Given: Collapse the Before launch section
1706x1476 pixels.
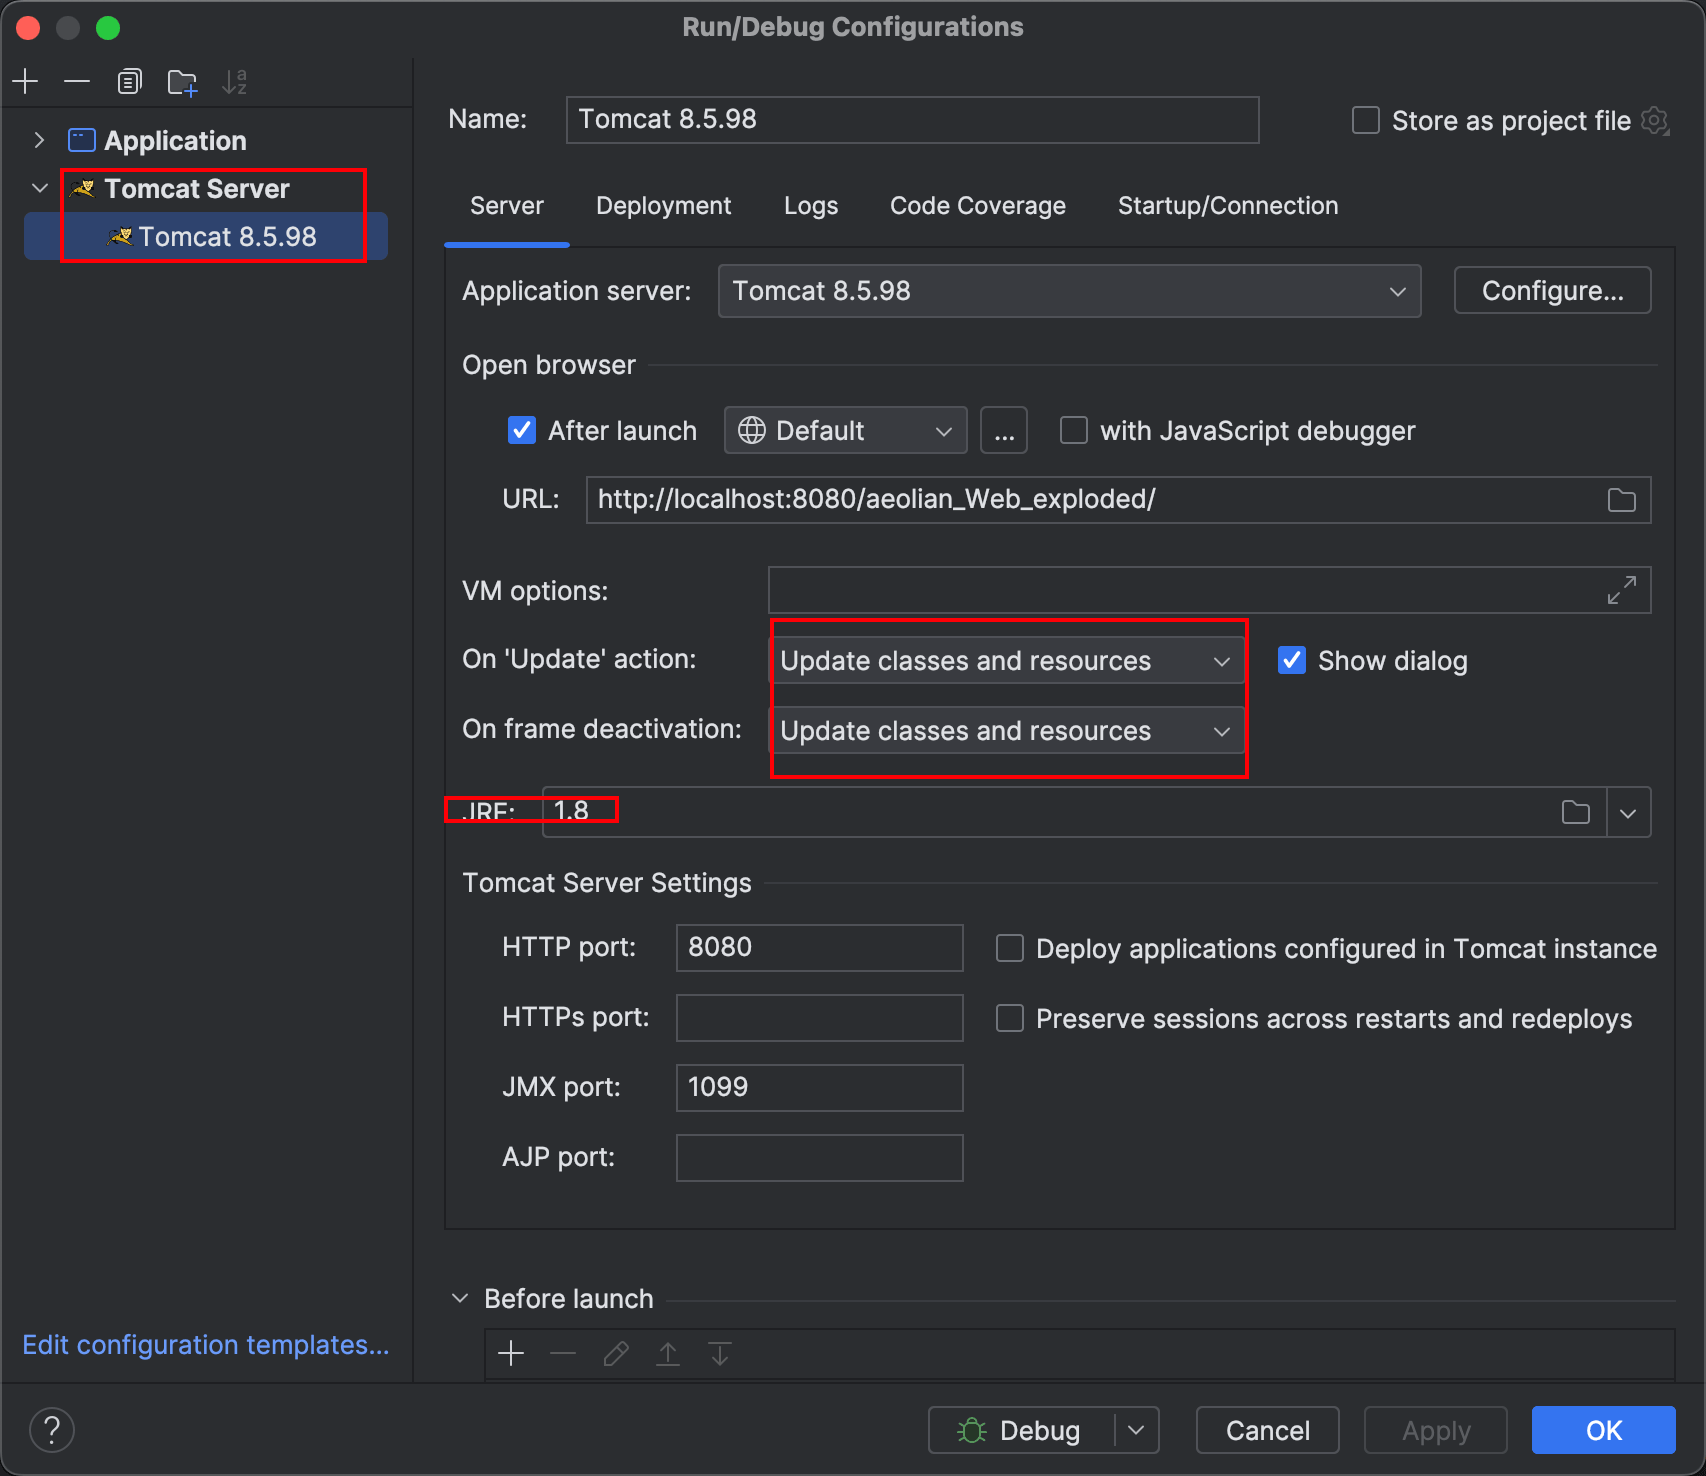Looking at the screenshot, I should (x=460, y=1298).
